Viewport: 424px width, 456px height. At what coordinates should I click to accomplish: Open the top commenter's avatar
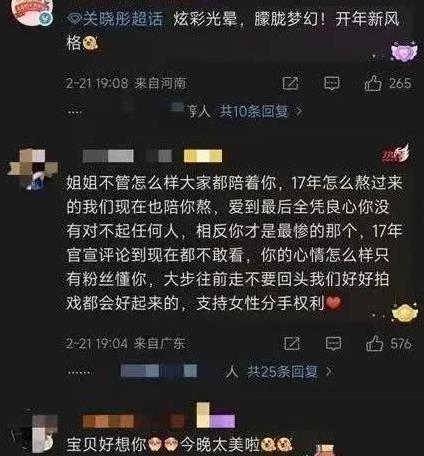pos(32,12)
